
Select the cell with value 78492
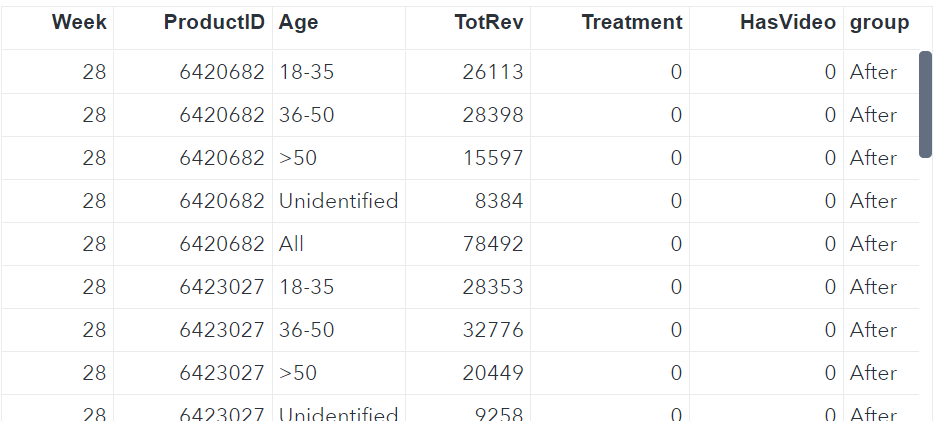pyautogui.click(x=492, y=244)
